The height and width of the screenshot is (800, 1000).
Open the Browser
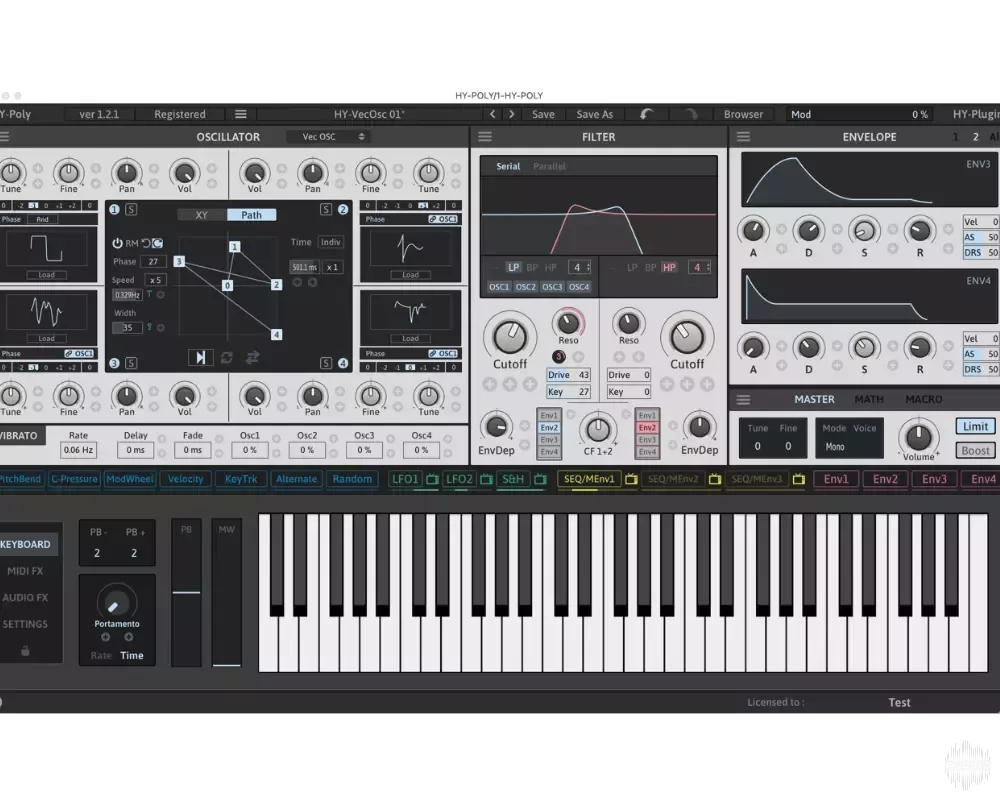coord(743,114)
